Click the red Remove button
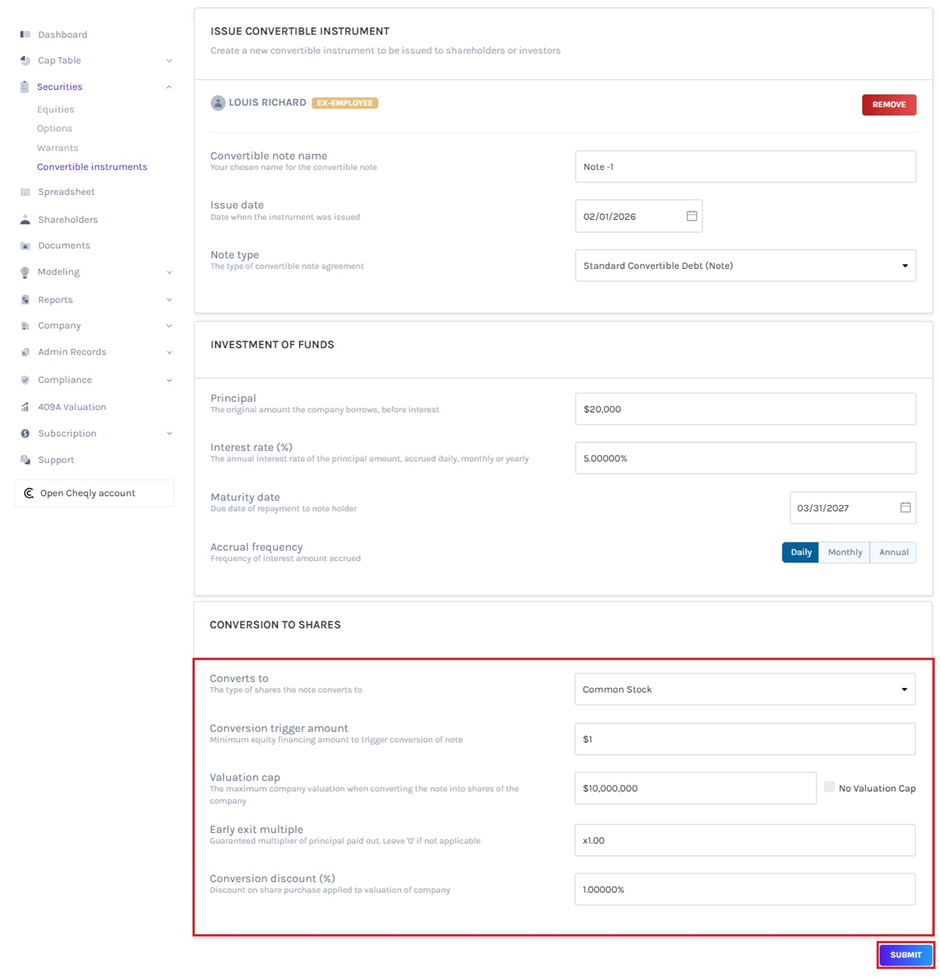The height and width of the screenshot is (978, 940). pyautogui.click(x=888, y=104)
